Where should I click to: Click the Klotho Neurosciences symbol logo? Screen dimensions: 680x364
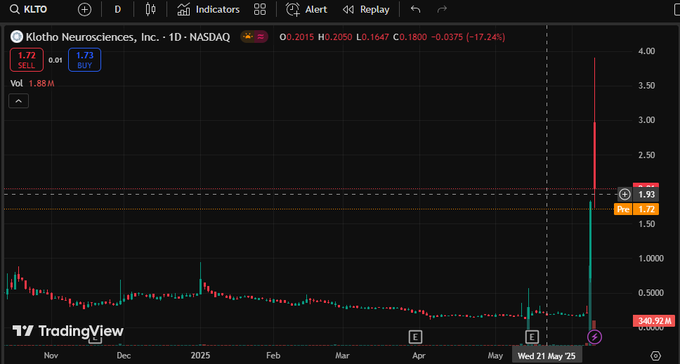click(x=16, y=37)
